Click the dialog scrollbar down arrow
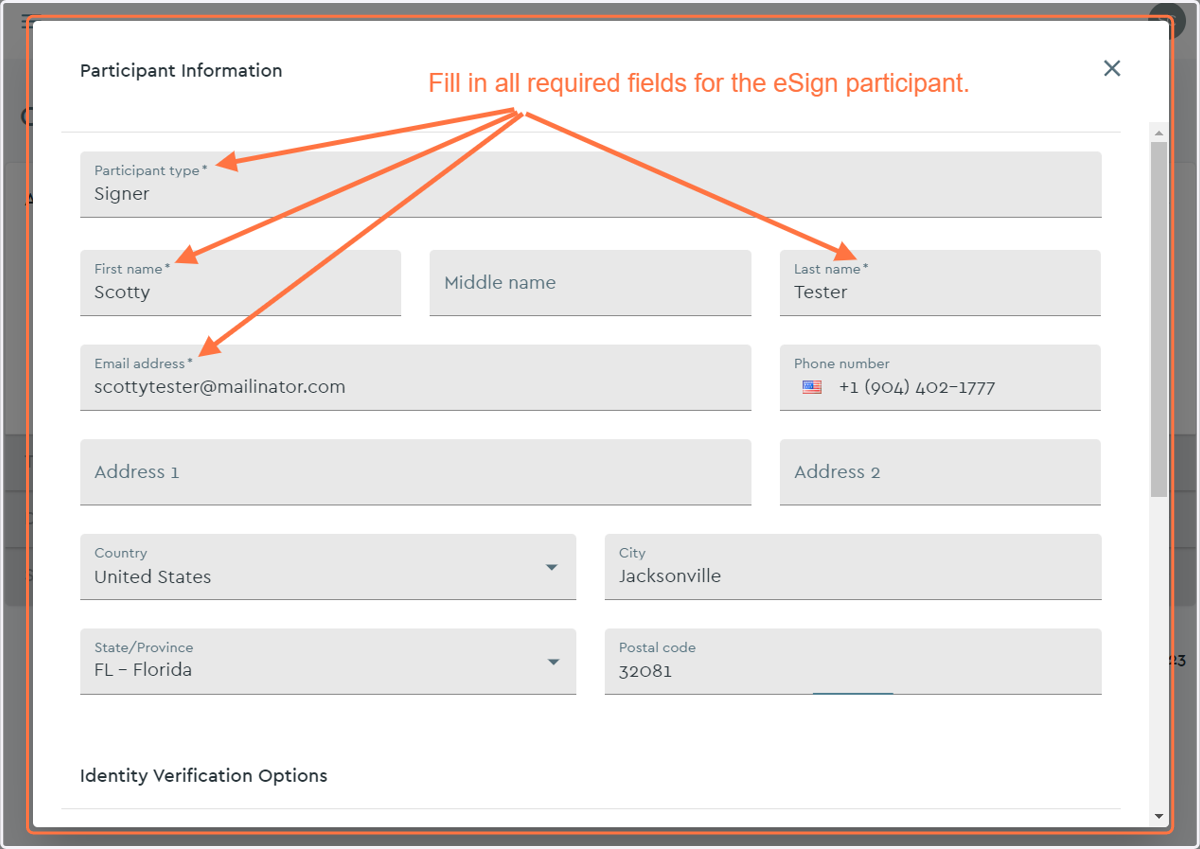Viewport: 1200px width, 849px height. (1159, 817)
